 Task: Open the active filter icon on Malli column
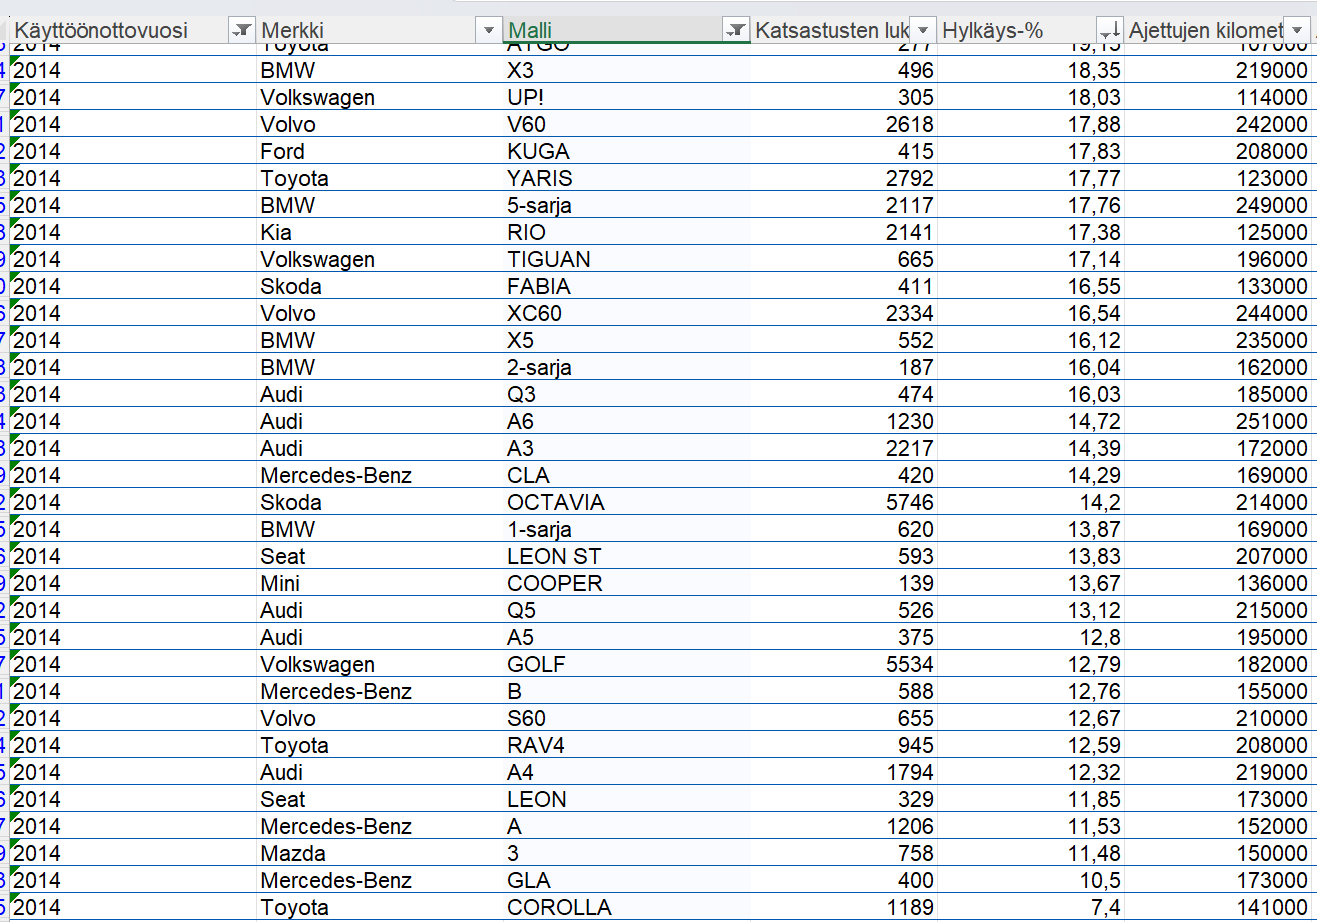(735, 30)
